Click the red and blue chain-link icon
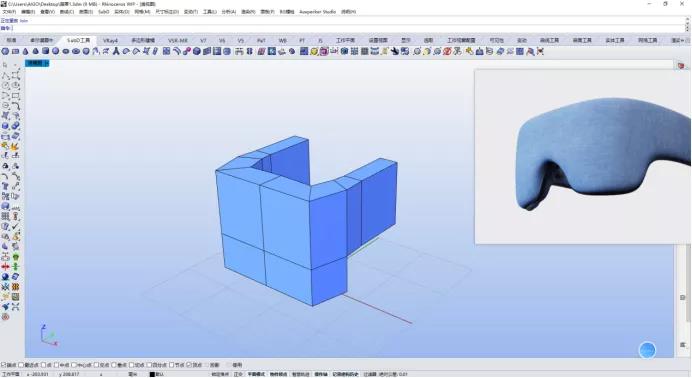Image resolution: width=692 pixels, height=378 pixels. (x=186, y=51)
